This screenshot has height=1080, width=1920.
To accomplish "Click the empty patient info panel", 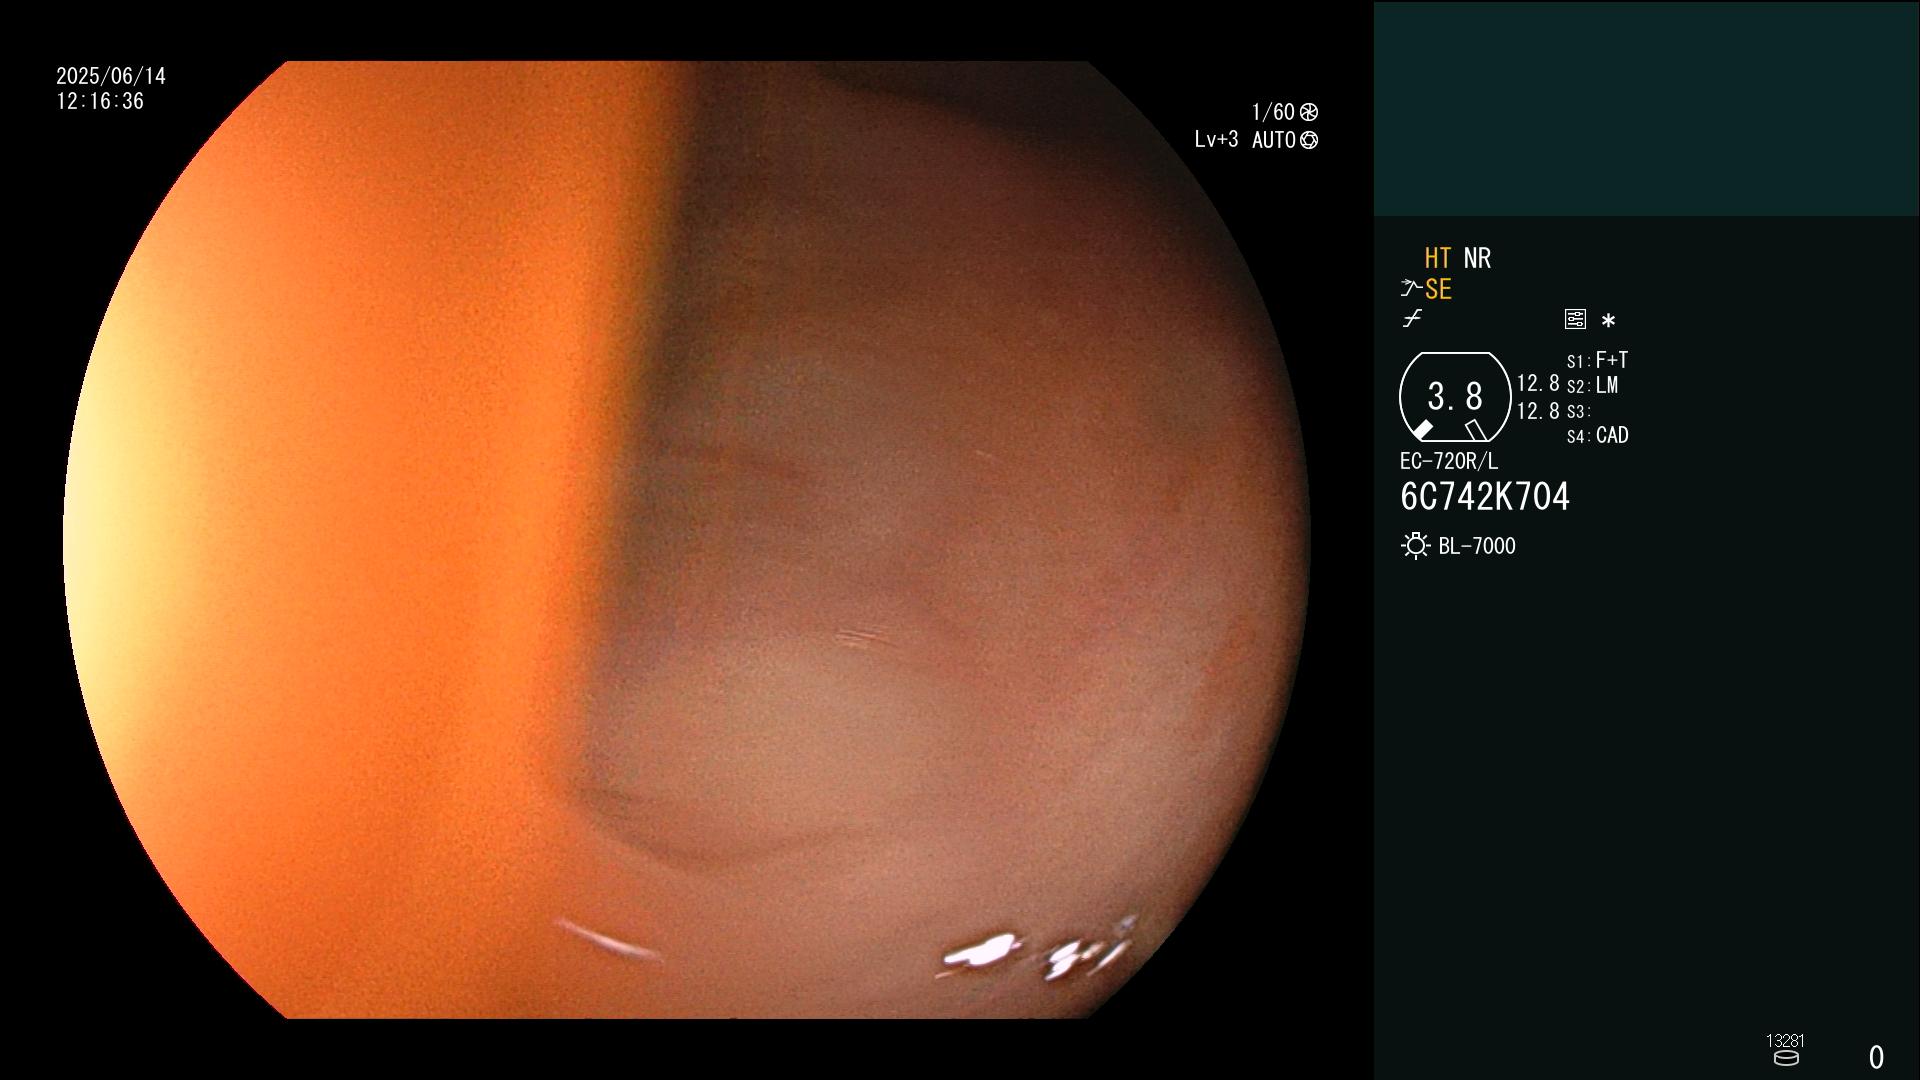I will point(1646,108).
